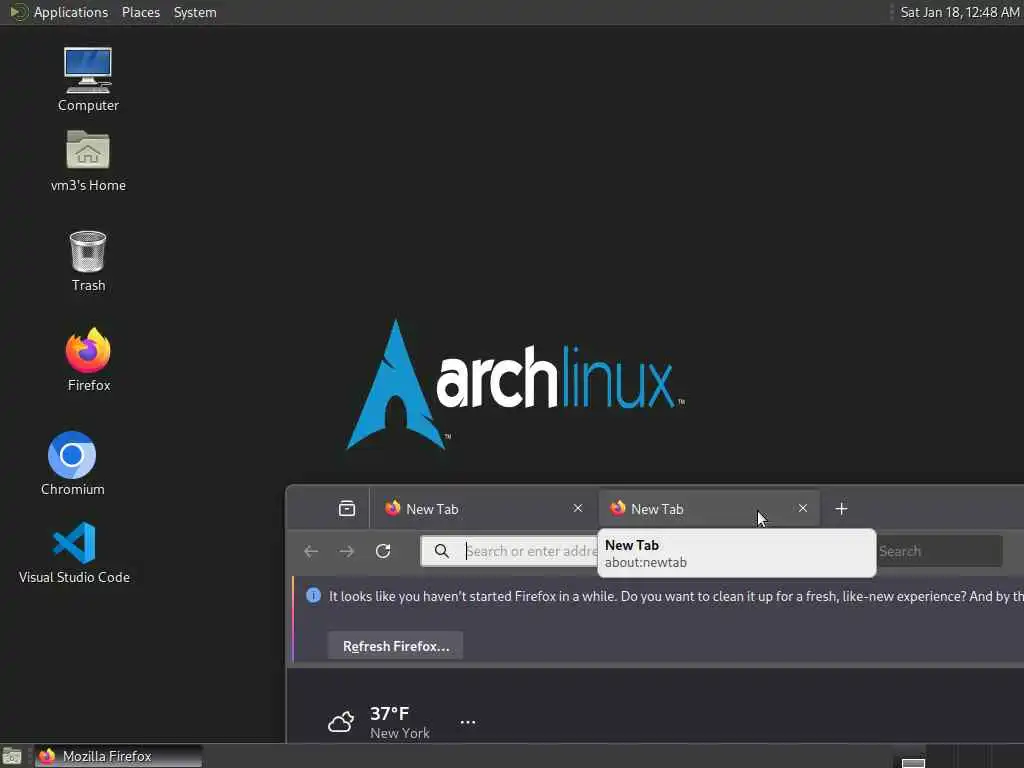Screen dimensions: 1024x768
Task: Click the Mozilla Firefox taskbar button
Action: click(x=118, y=756)
